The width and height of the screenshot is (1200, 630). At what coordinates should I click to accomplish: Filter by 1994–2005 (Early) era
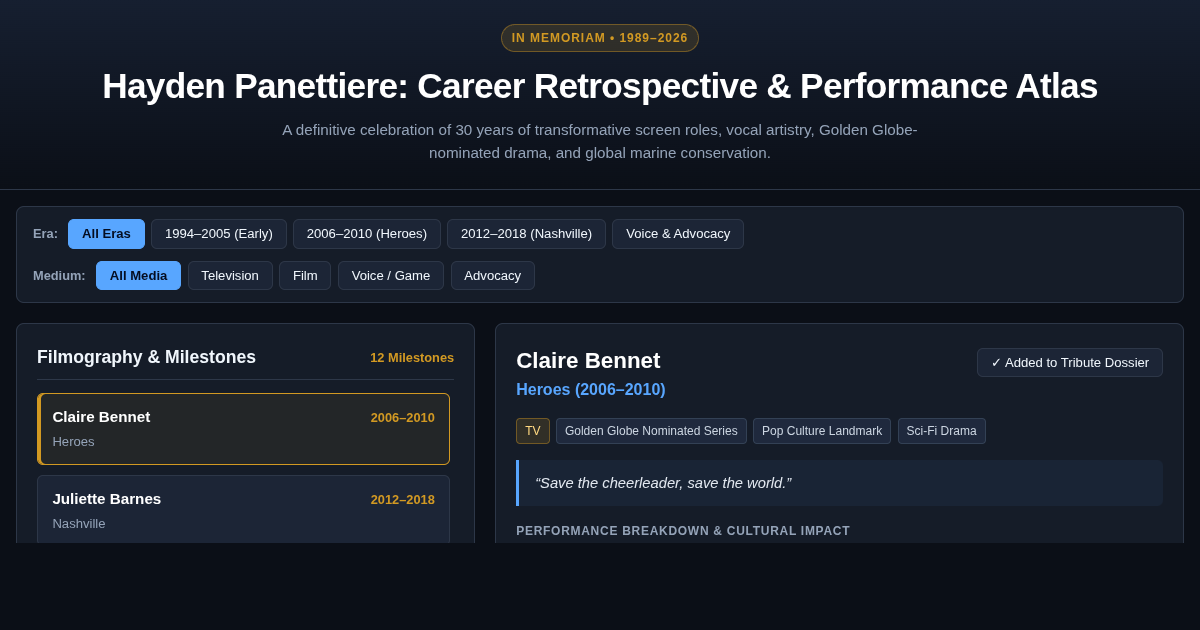pyautogui.click(x=219, y=234)
